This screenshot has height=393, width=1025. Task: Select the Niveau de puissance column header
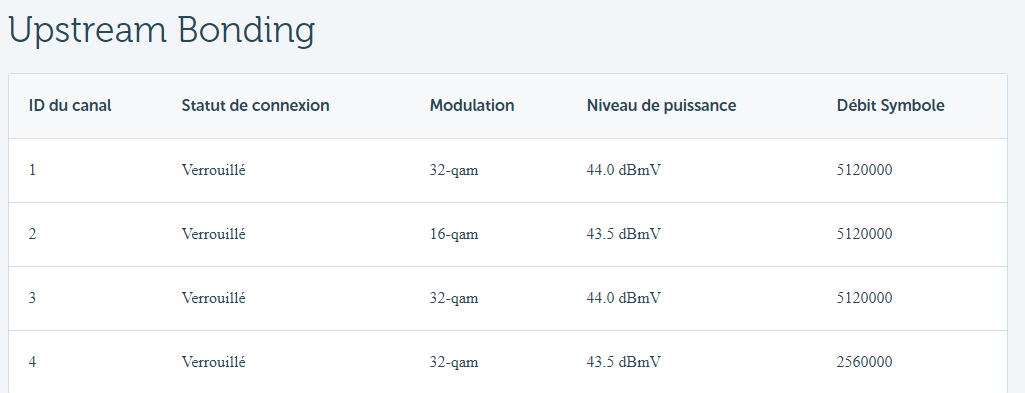(x=662, y=105)
